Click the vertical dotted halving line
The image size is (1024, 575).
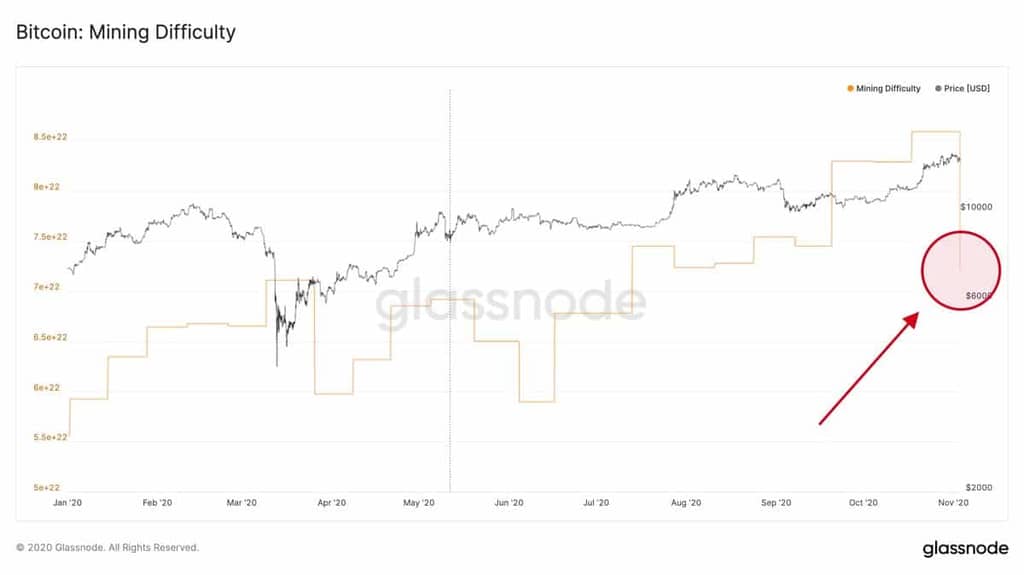[450, 291]
